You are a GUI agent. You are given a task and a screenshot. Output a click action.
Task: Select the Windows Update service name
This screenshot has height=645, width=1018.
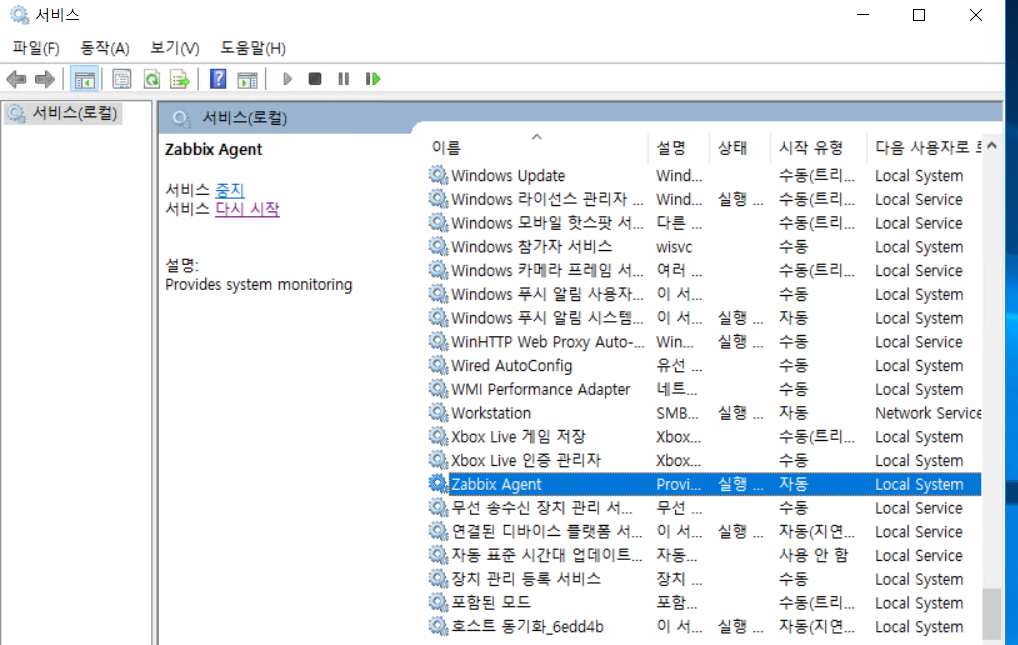click(508, 175)
